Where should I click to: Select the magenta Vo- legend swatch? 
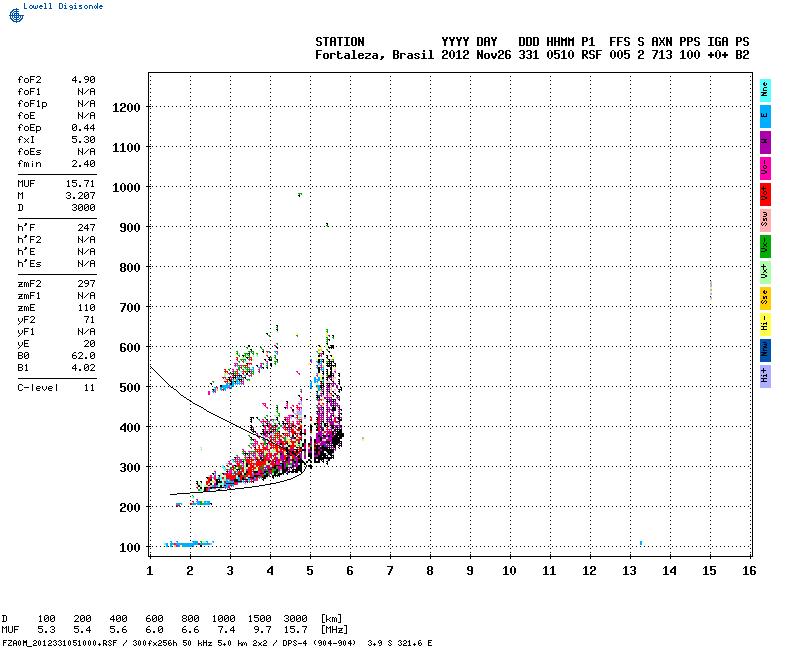765,168
